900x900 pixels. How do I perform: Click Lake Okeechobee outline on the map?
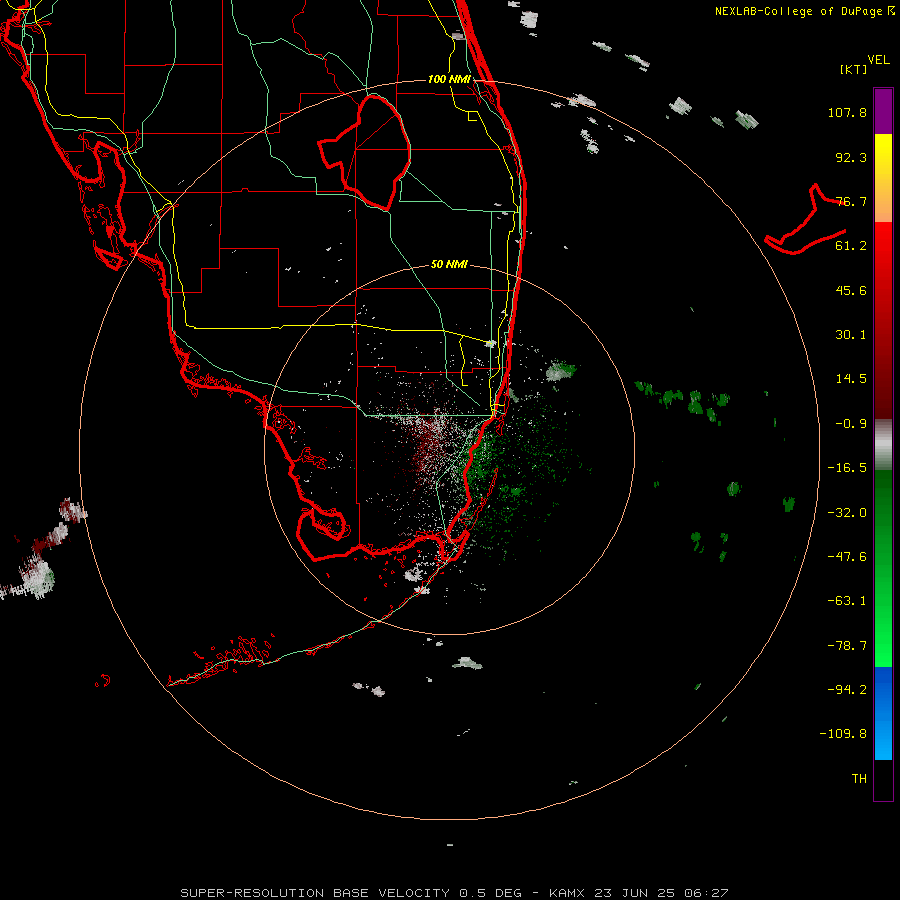tap(365, 152)
